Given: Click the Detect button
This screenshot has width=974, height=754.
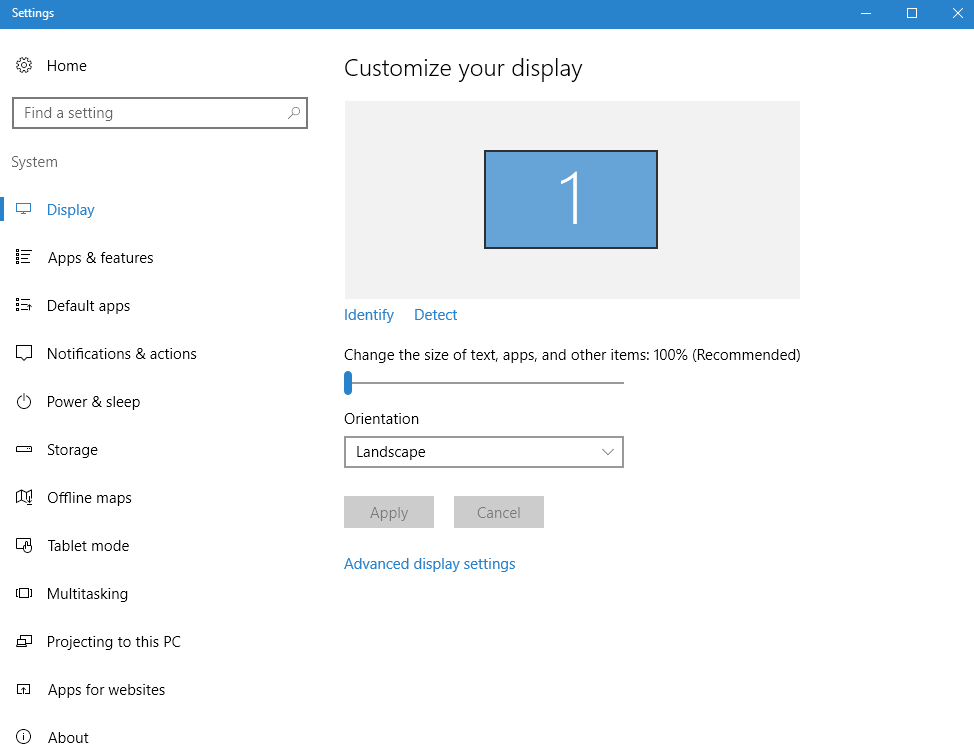Looking at the screenshot, I should coord(435,314).
